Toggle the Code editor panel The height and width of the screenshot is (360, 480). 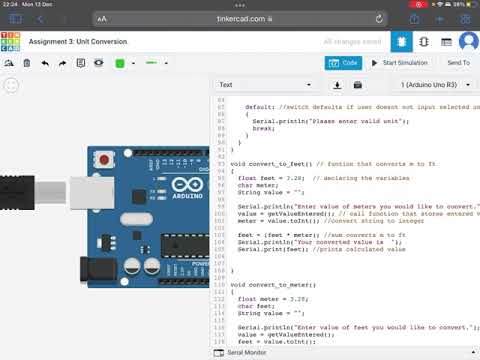pos(343,63)
